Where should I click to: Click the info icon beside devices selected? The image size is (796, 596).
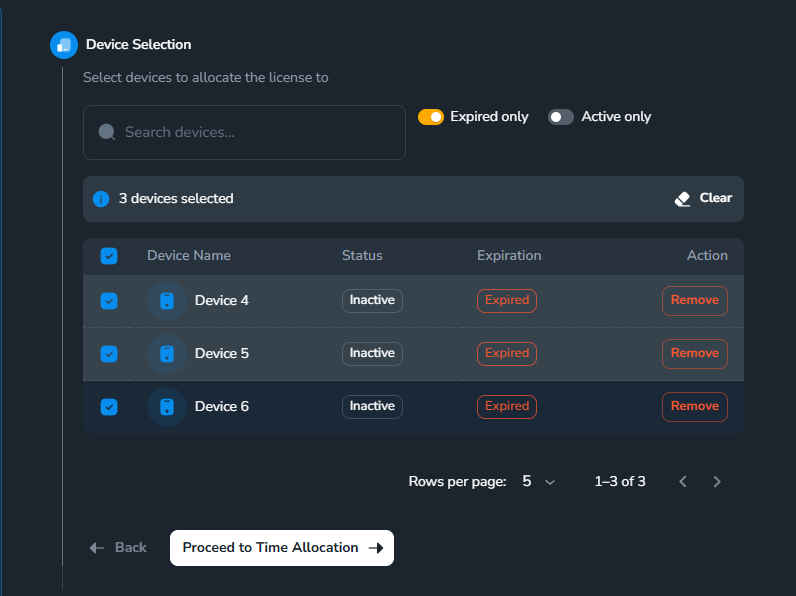coord(101,199)
